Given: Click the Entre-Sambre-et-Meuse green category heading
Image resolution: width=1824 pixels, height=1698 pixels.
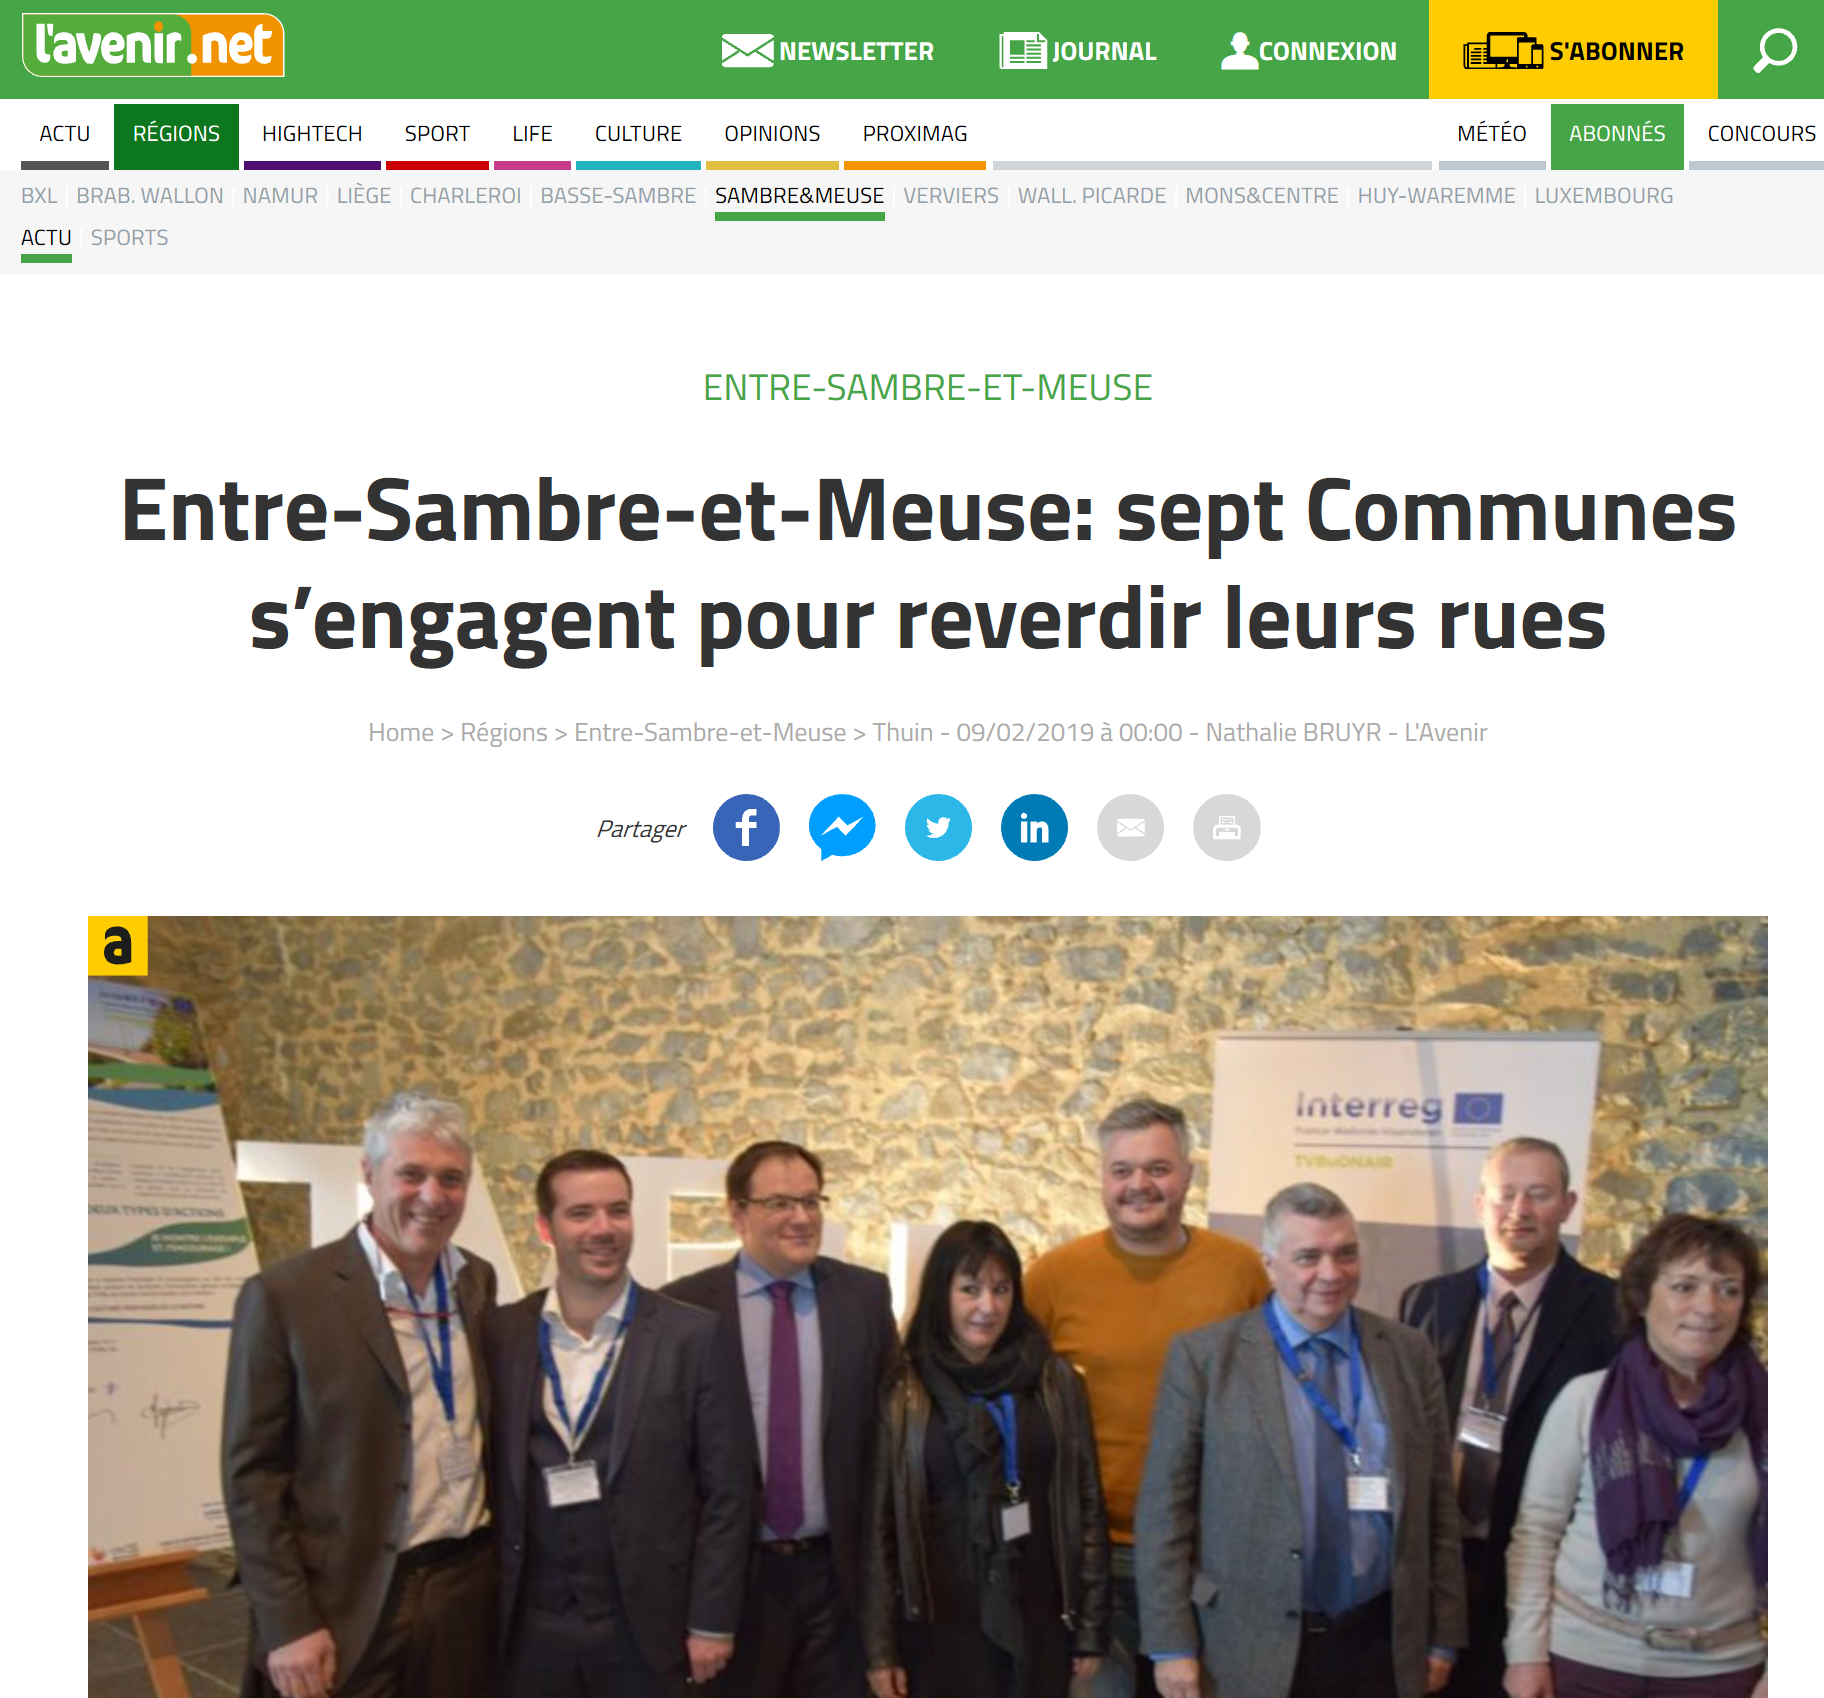Looking at the screenshot, I should tap(927, 387).
